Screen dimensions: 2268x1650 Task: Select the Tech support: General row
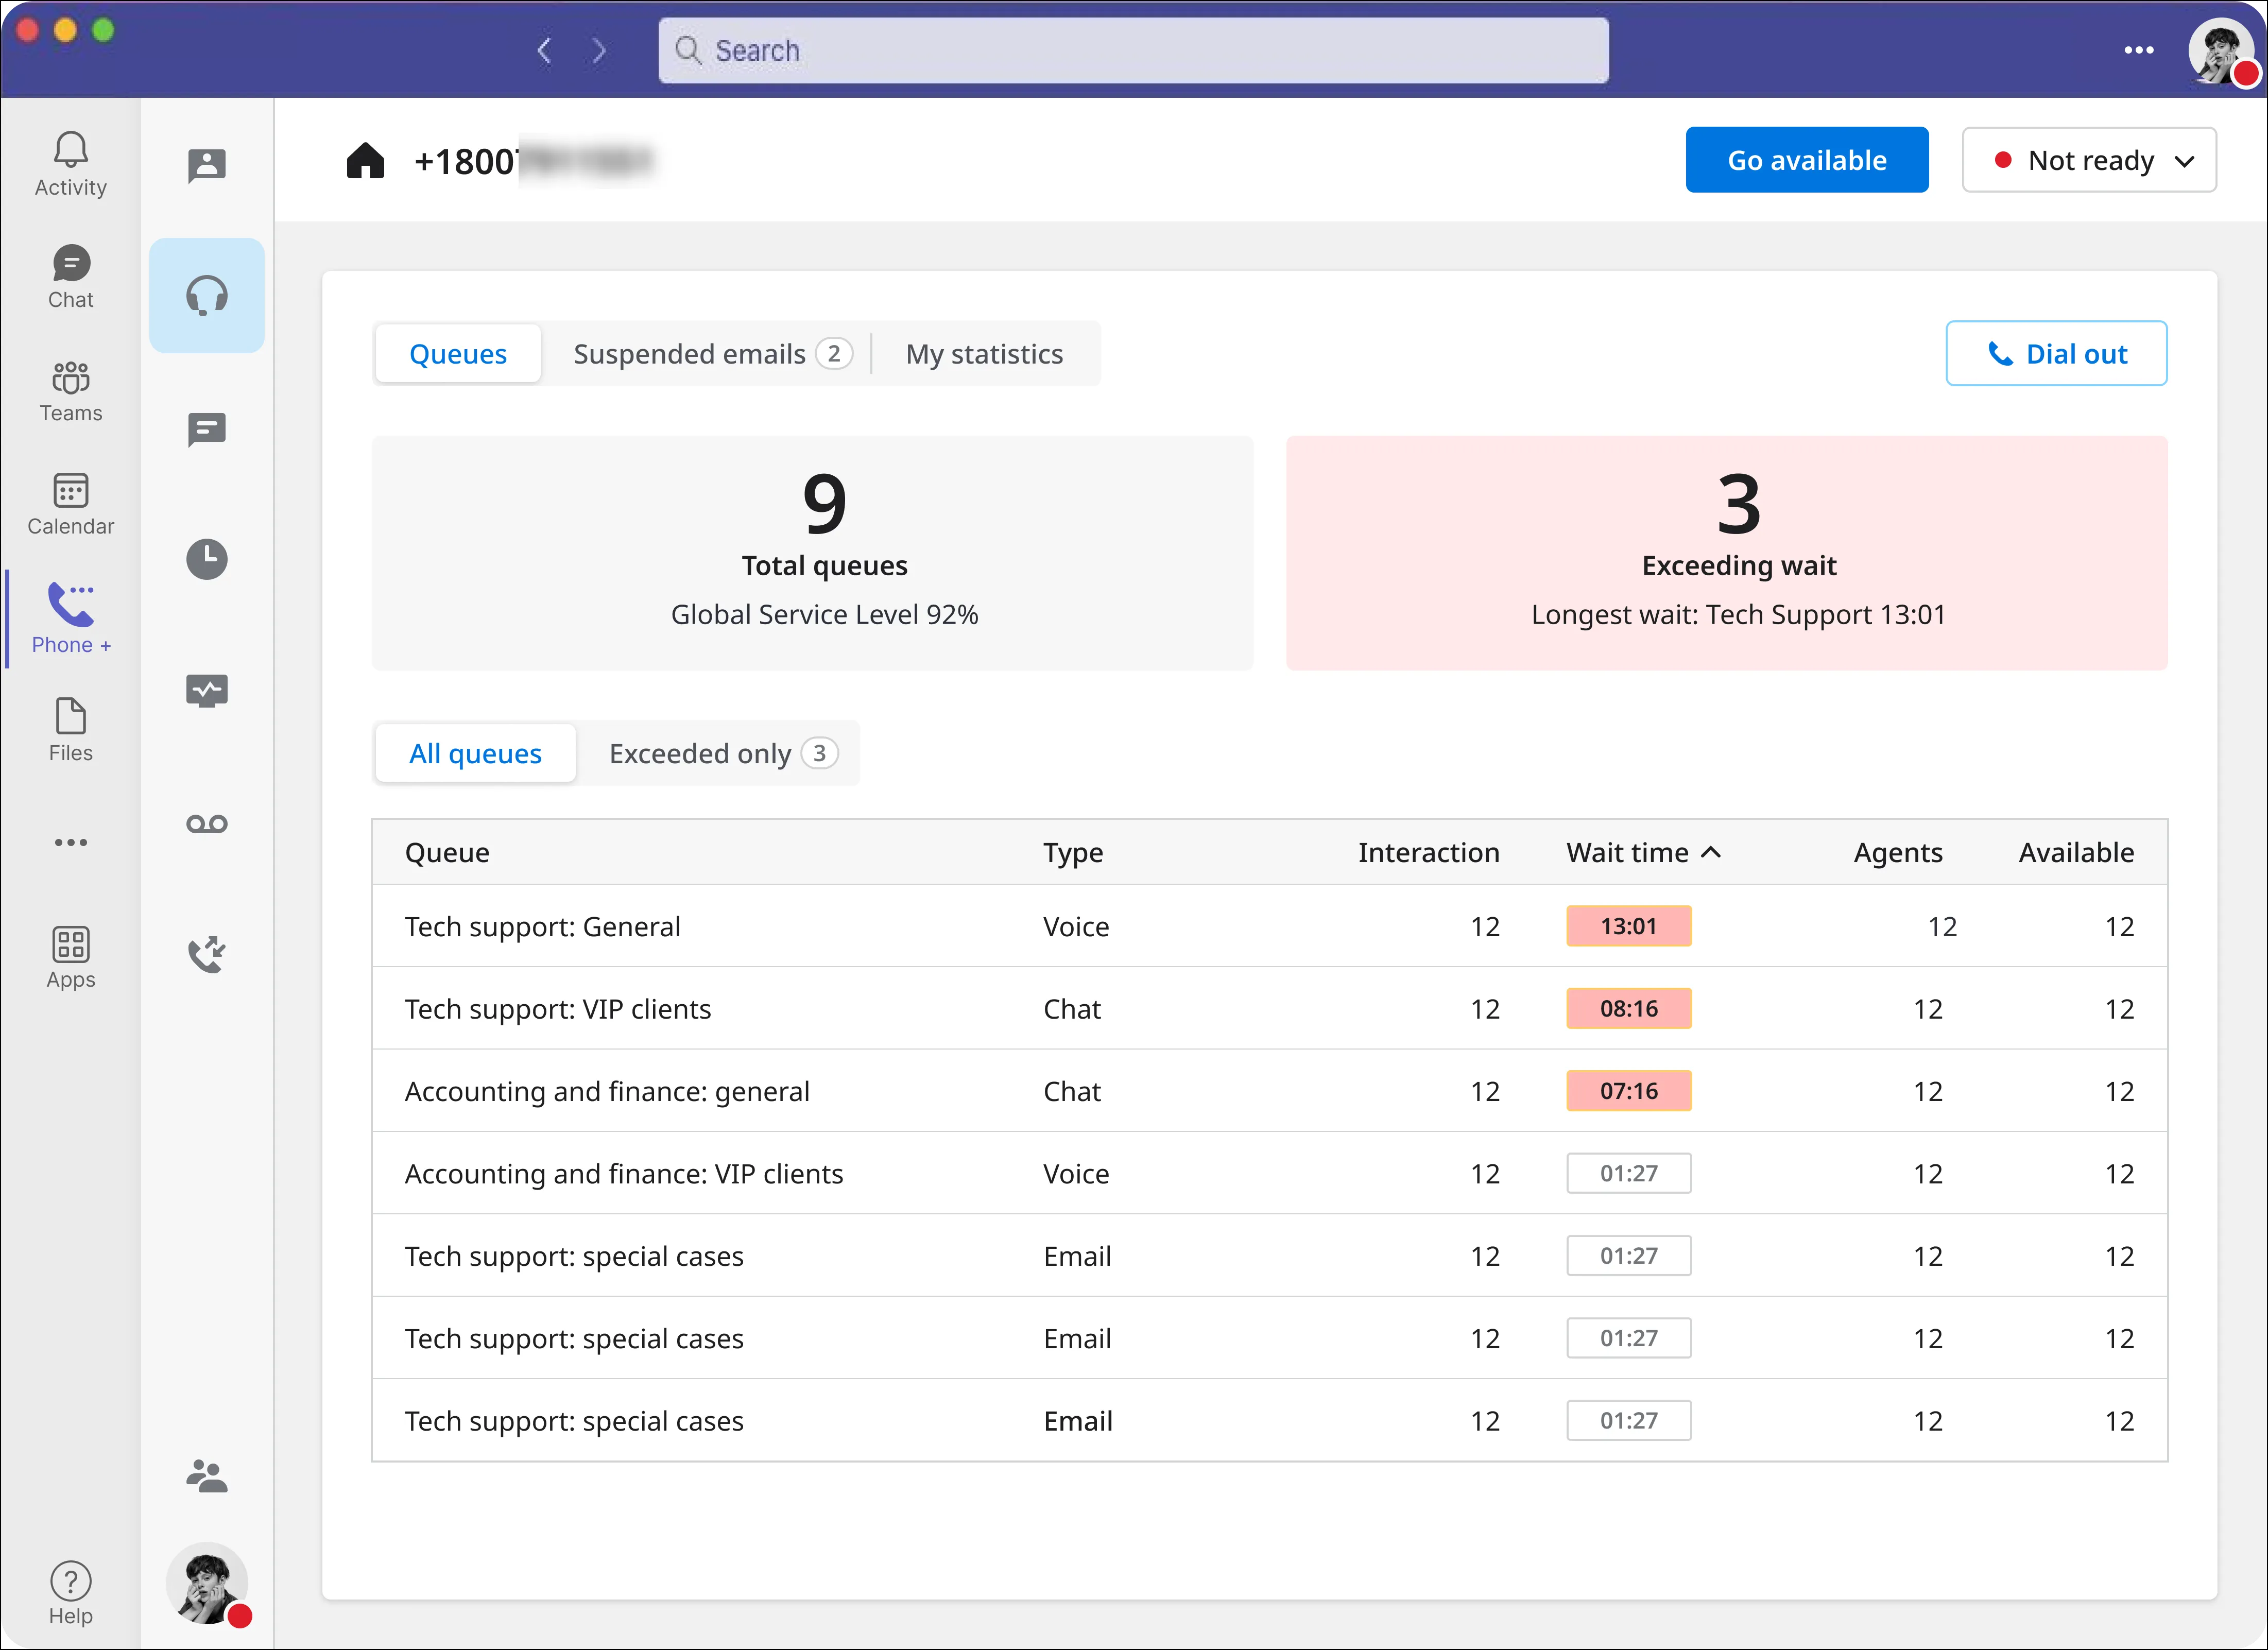tap(1269, 926)
